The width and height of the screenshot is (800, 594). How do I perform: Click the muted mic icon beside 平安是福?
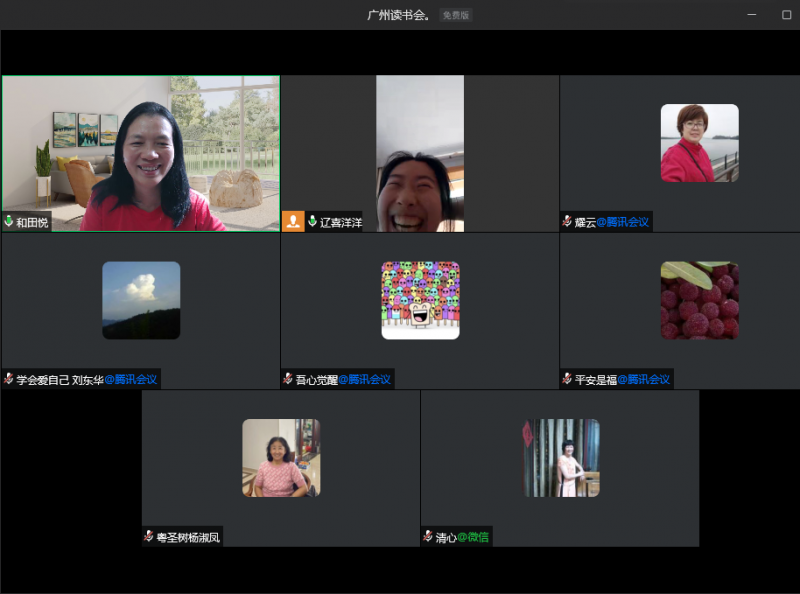[x=567, y=379]
